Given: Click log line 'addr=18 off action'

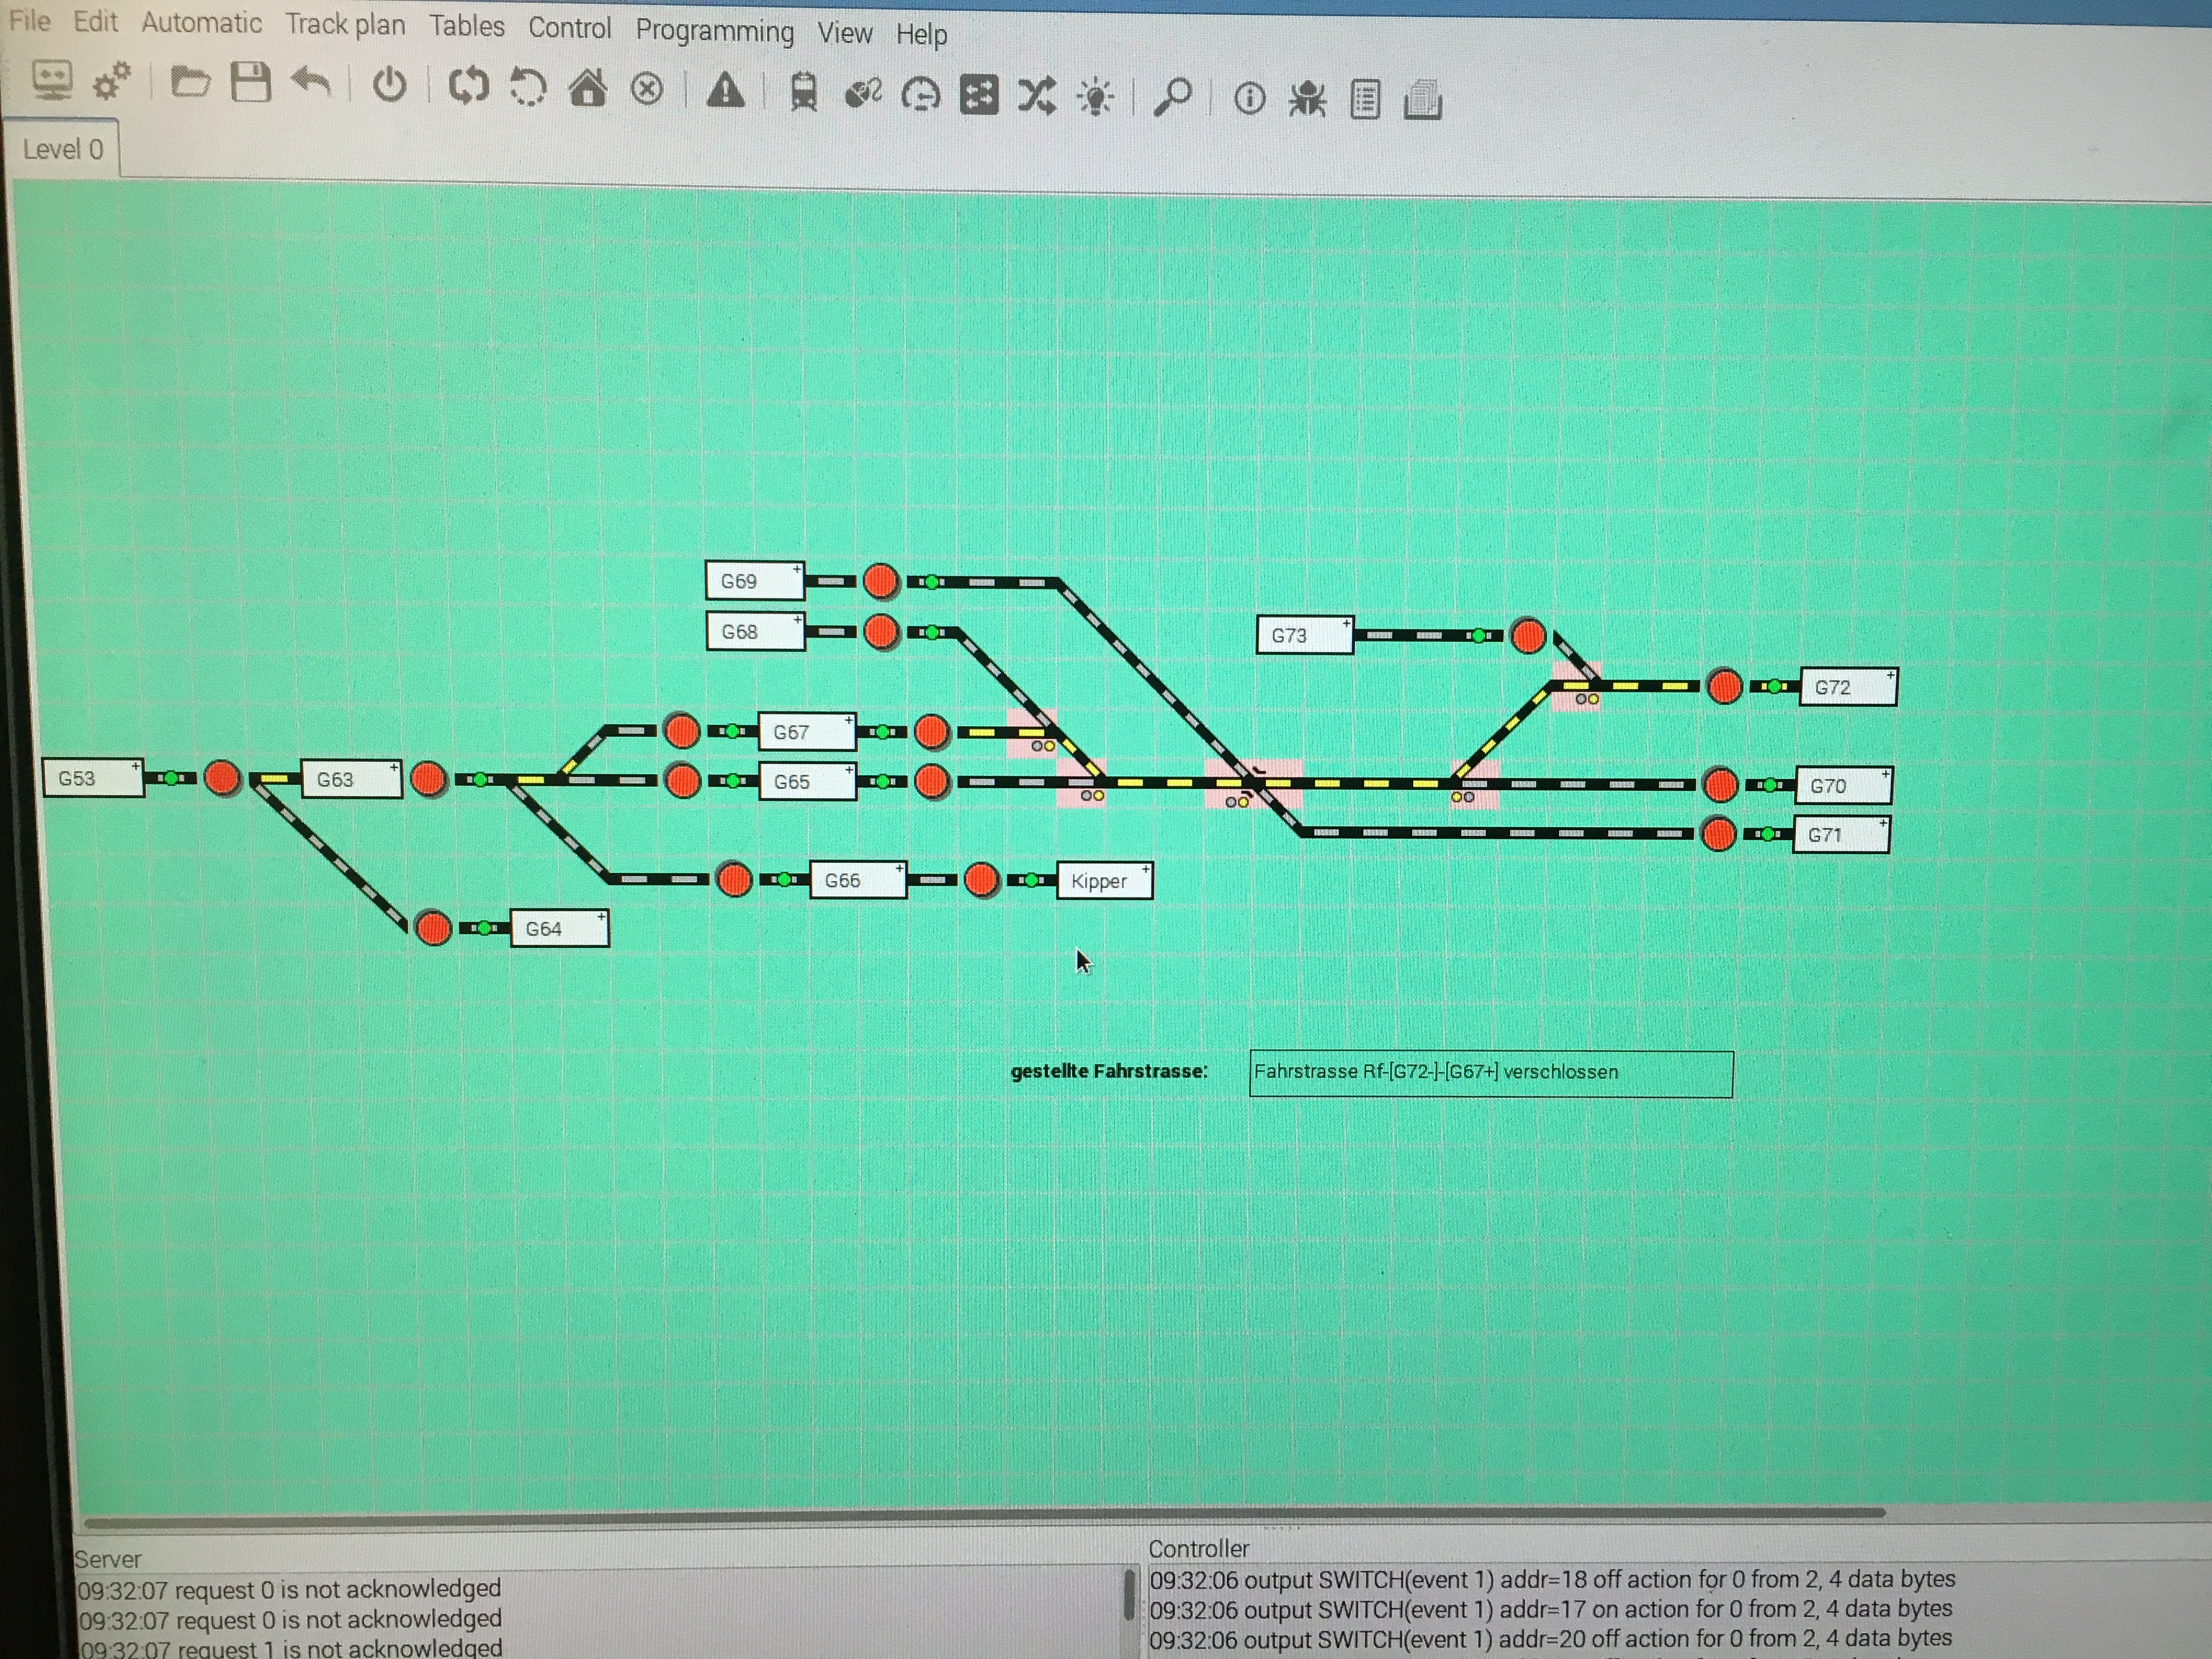Looking at the screenshot, I should coord(1552,1579).
